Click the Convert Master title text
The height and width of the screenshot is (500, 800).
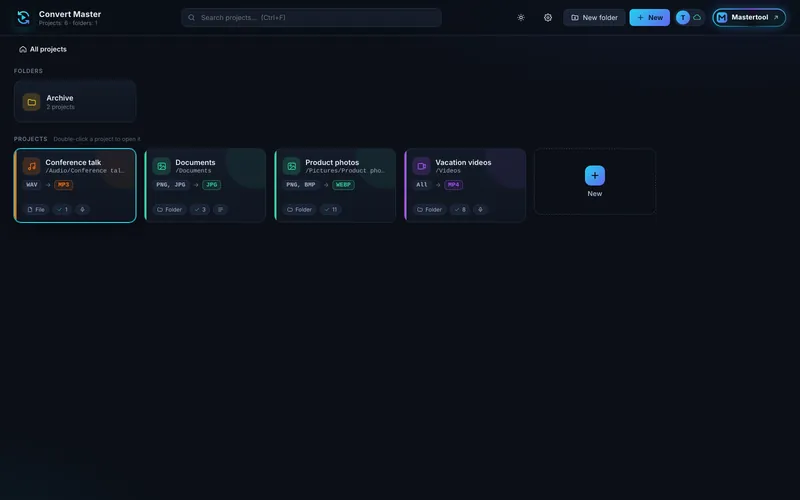click(x=70, y=14)
